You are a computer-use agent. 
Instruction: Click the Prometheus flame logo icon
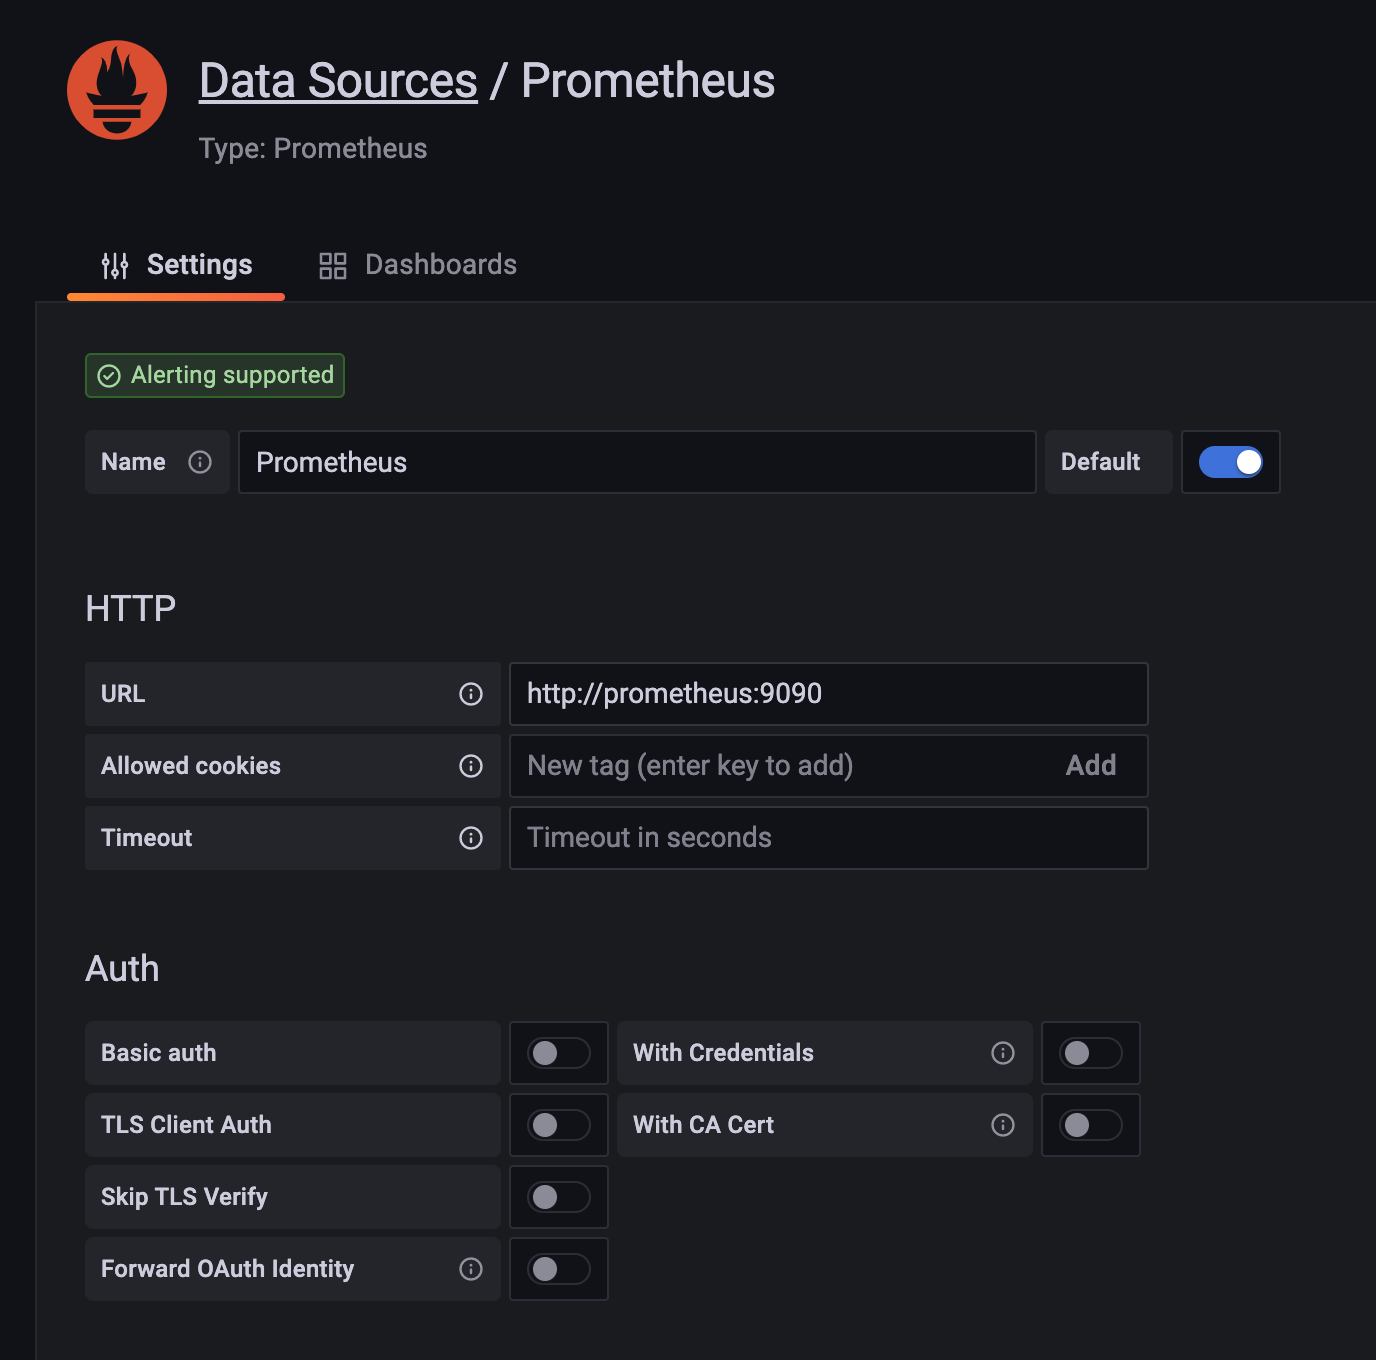[117, 90]
